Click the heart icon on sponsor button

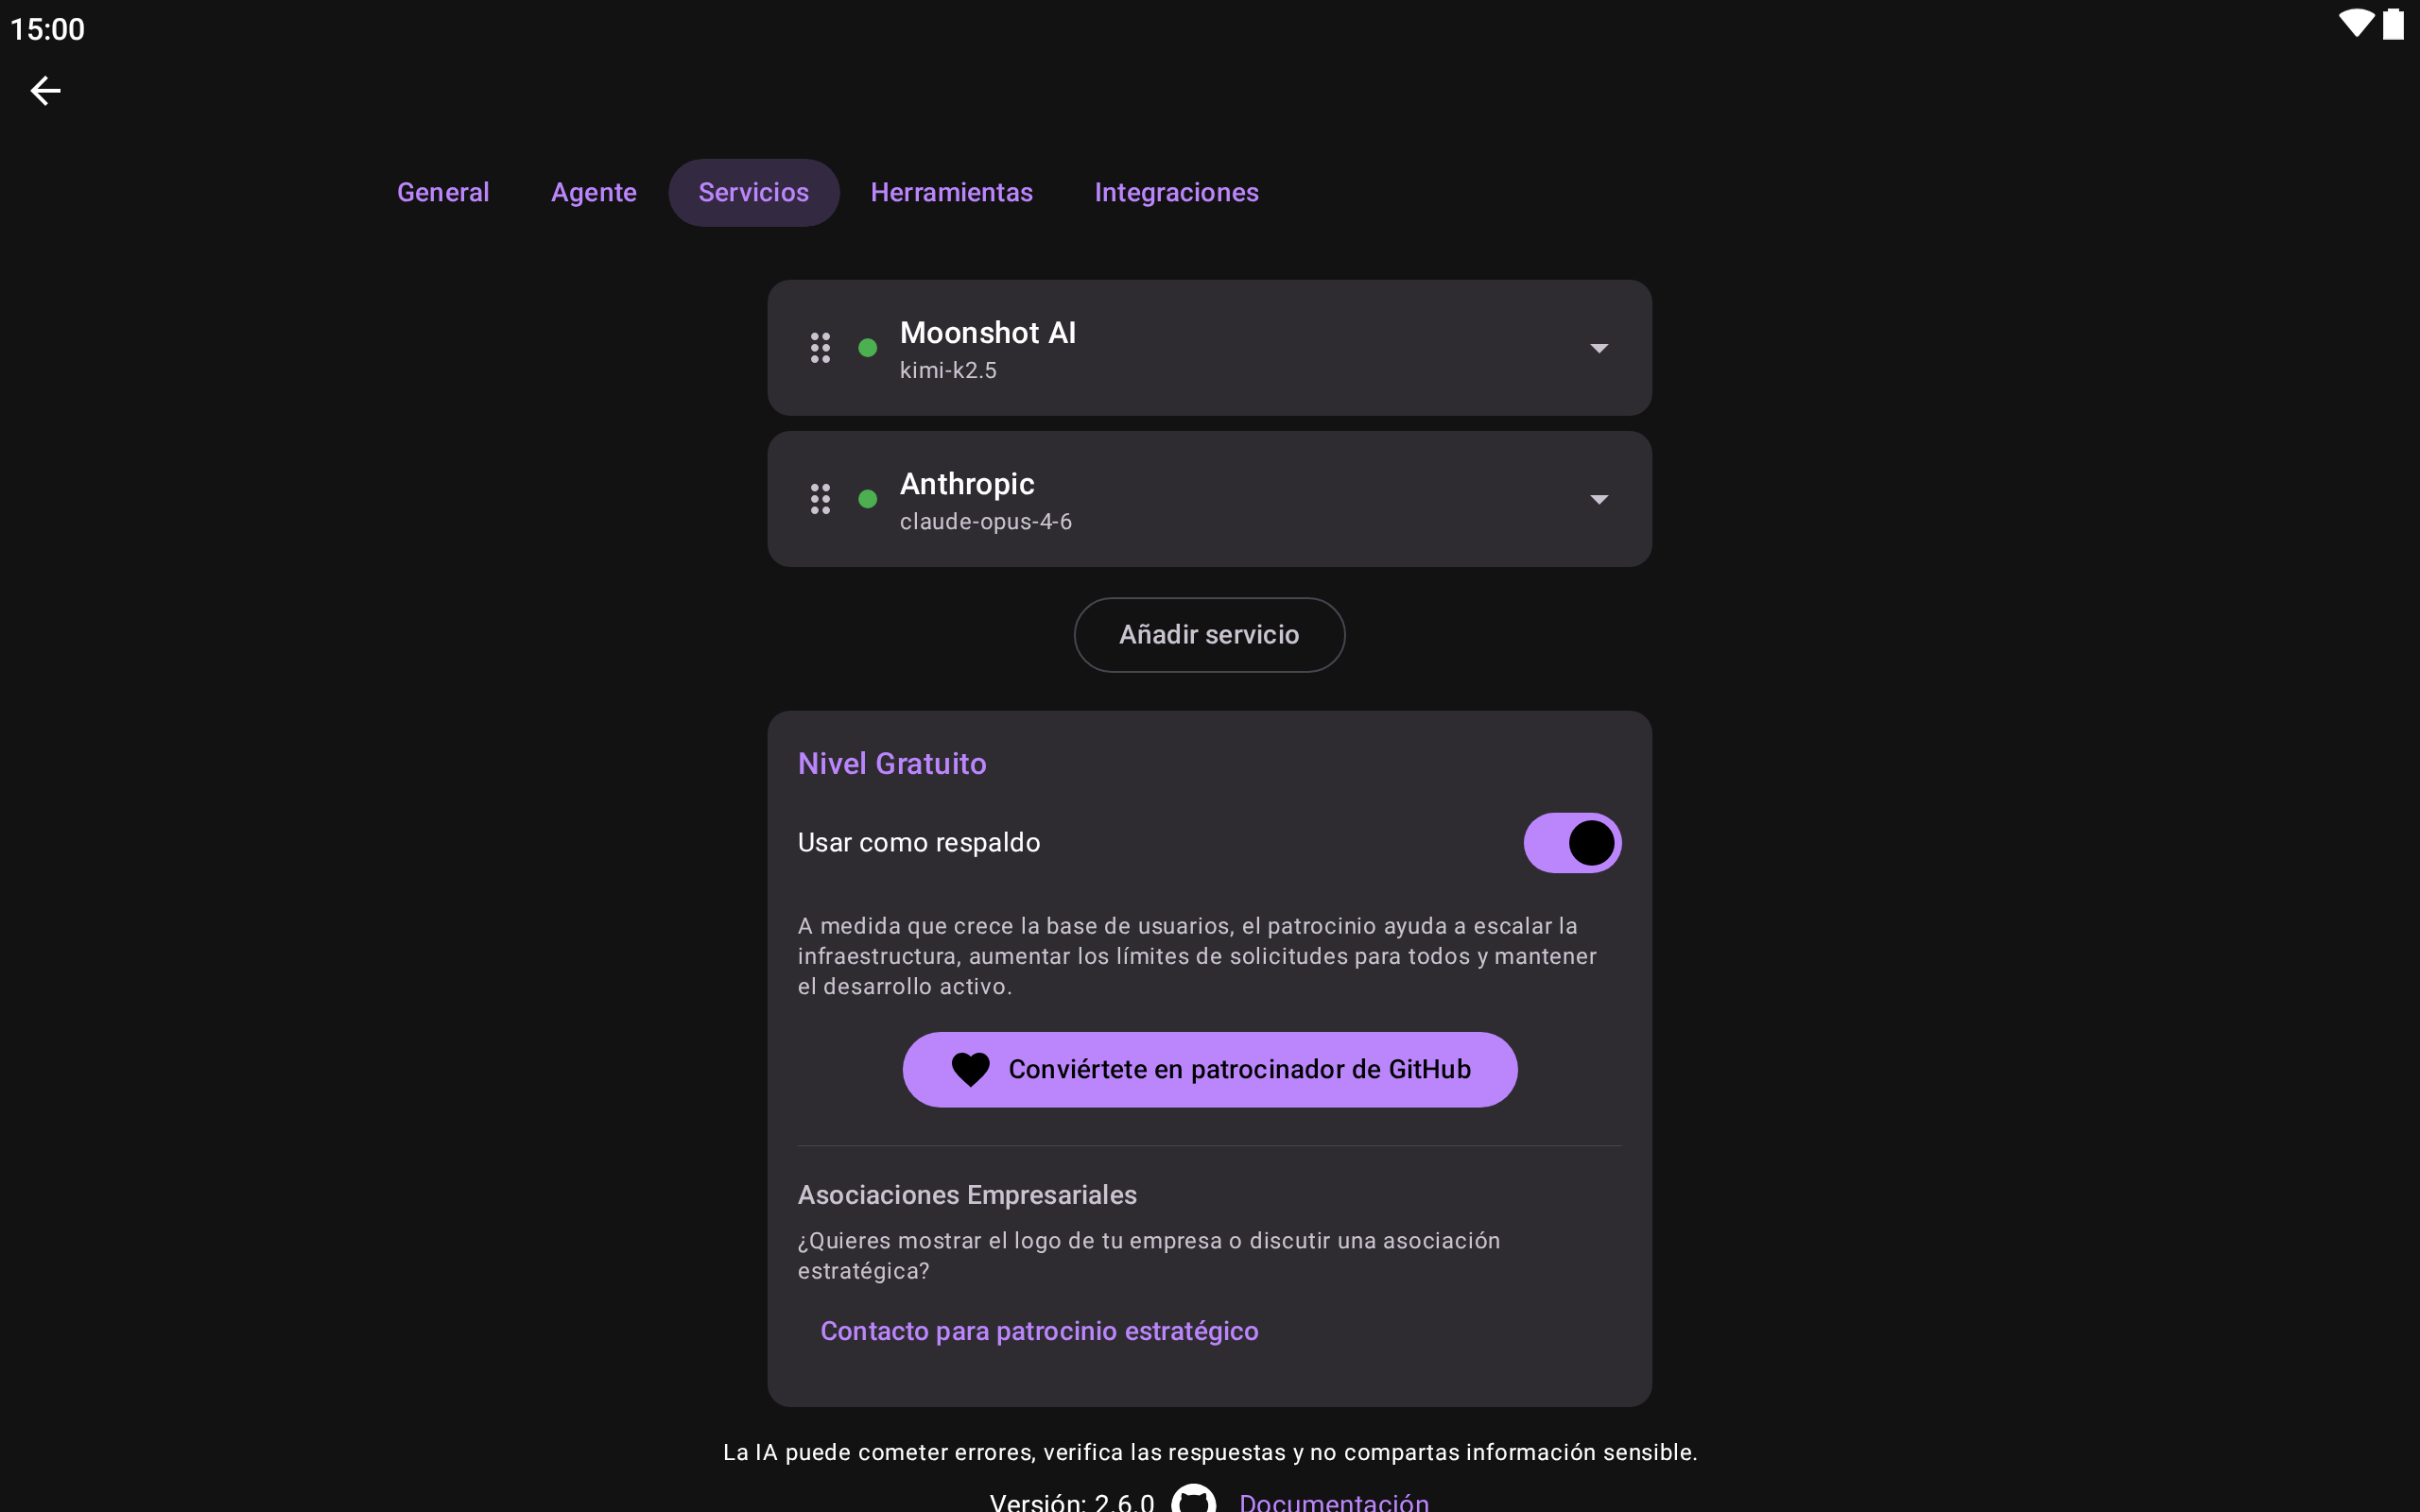click(x=970, y=1069)
